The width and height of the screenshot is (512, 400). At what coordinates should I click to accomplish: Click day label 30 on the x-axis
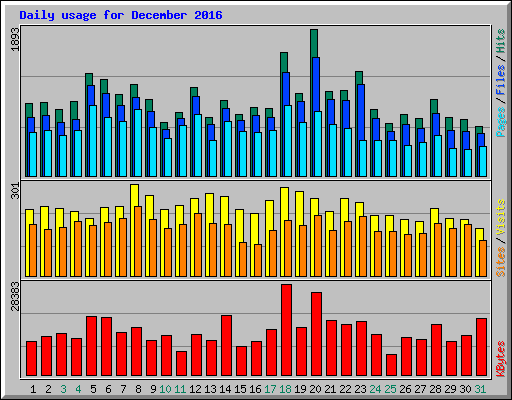pyautogui.click(x=465, y=389)
